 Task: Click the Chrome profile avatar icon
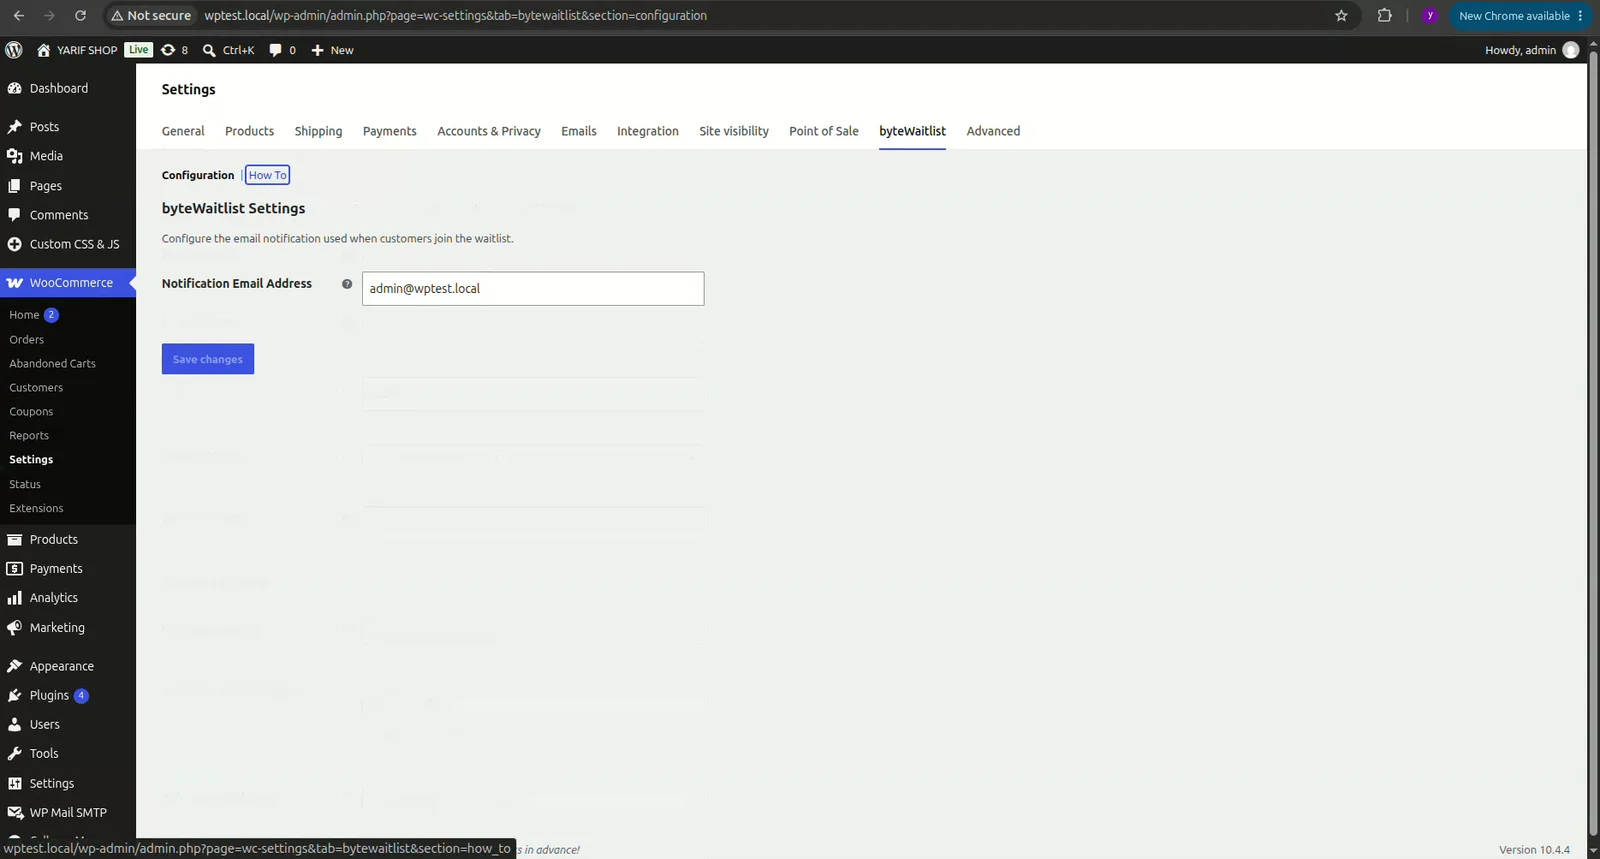coord(1430,16)
